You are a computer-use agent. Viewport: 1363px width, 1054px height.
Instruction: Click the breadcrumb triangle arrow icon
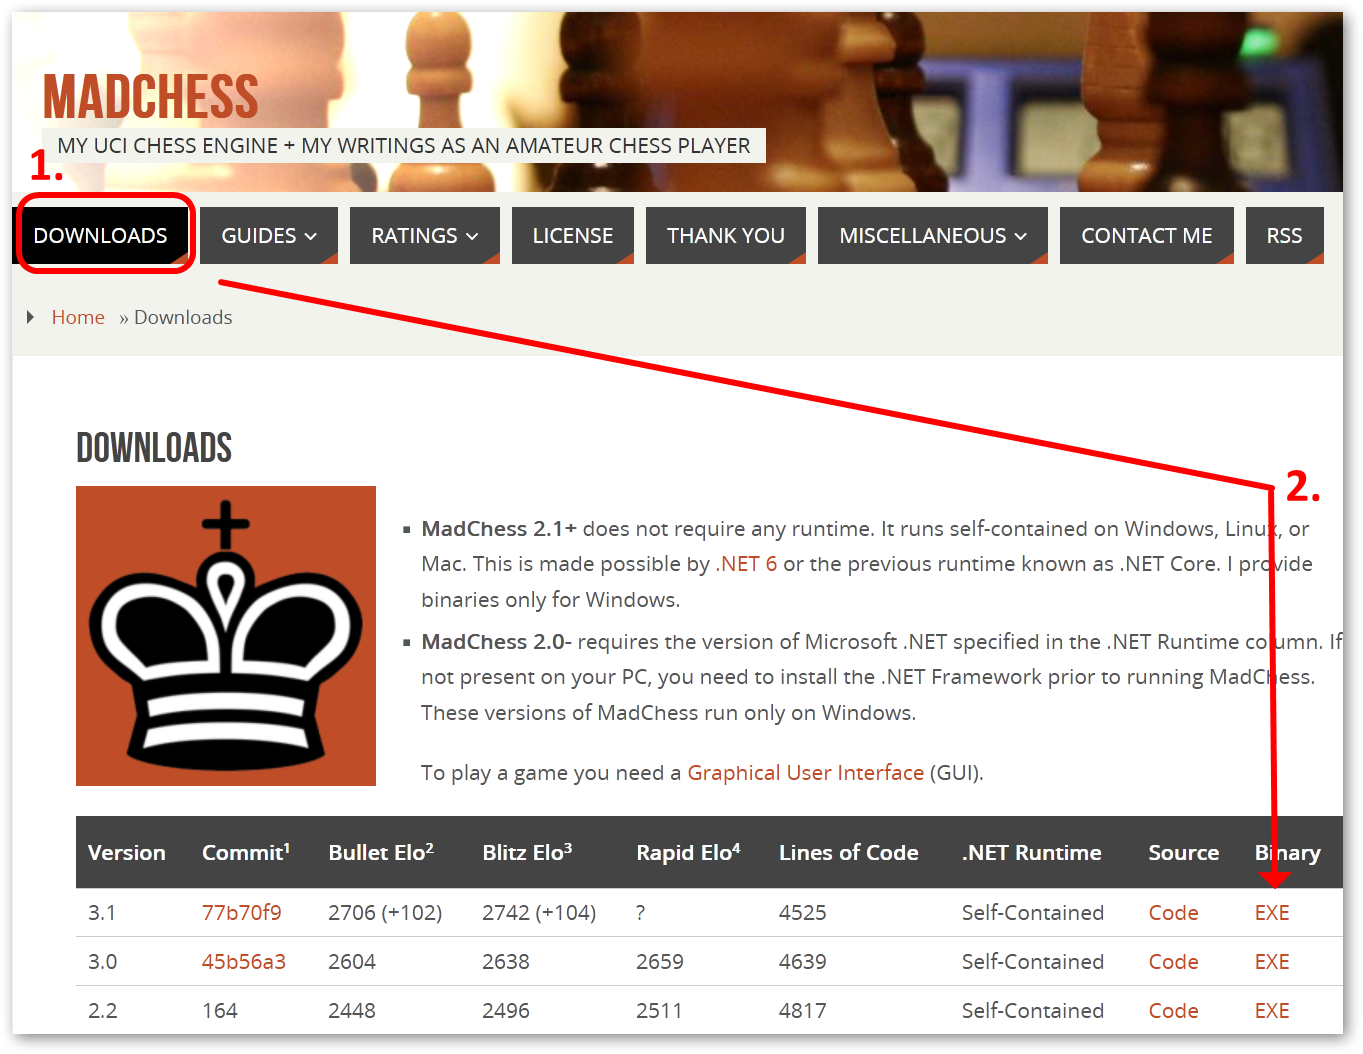click(x=31, y=317)
